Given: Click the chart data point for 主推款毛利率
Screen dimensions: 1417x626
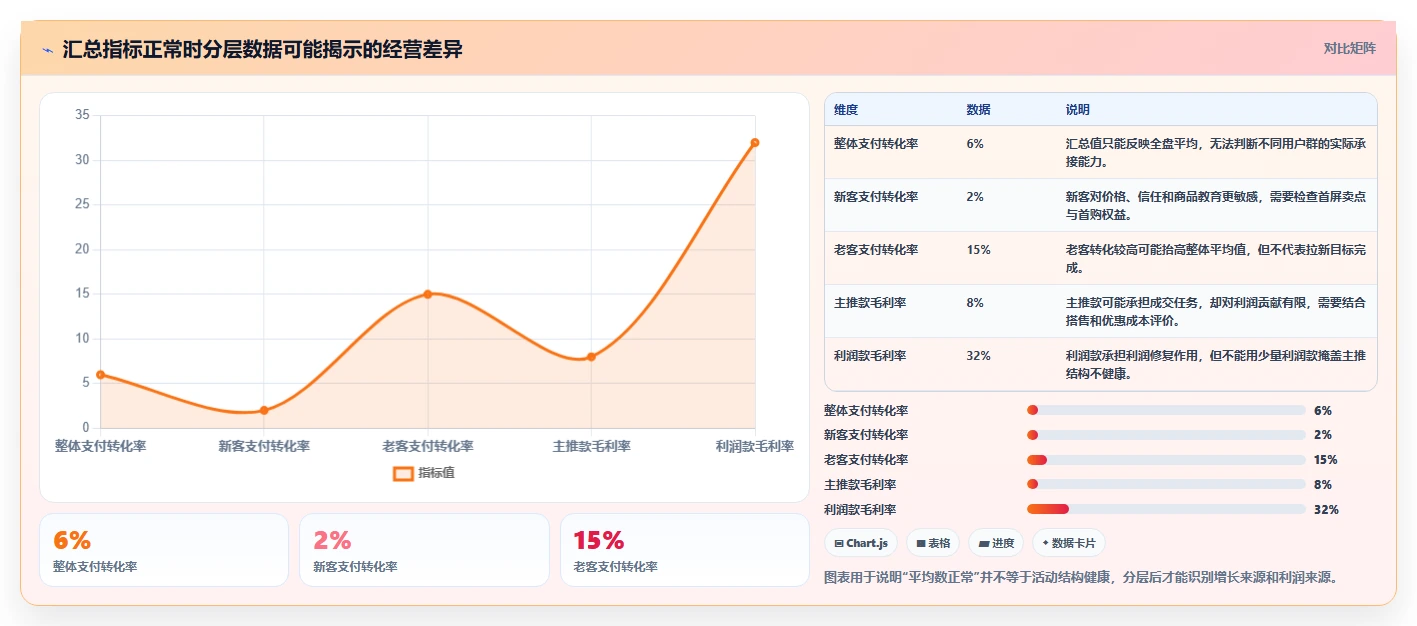Looking at the screenshot, I should pyautogui.click(x=591, y=357).
